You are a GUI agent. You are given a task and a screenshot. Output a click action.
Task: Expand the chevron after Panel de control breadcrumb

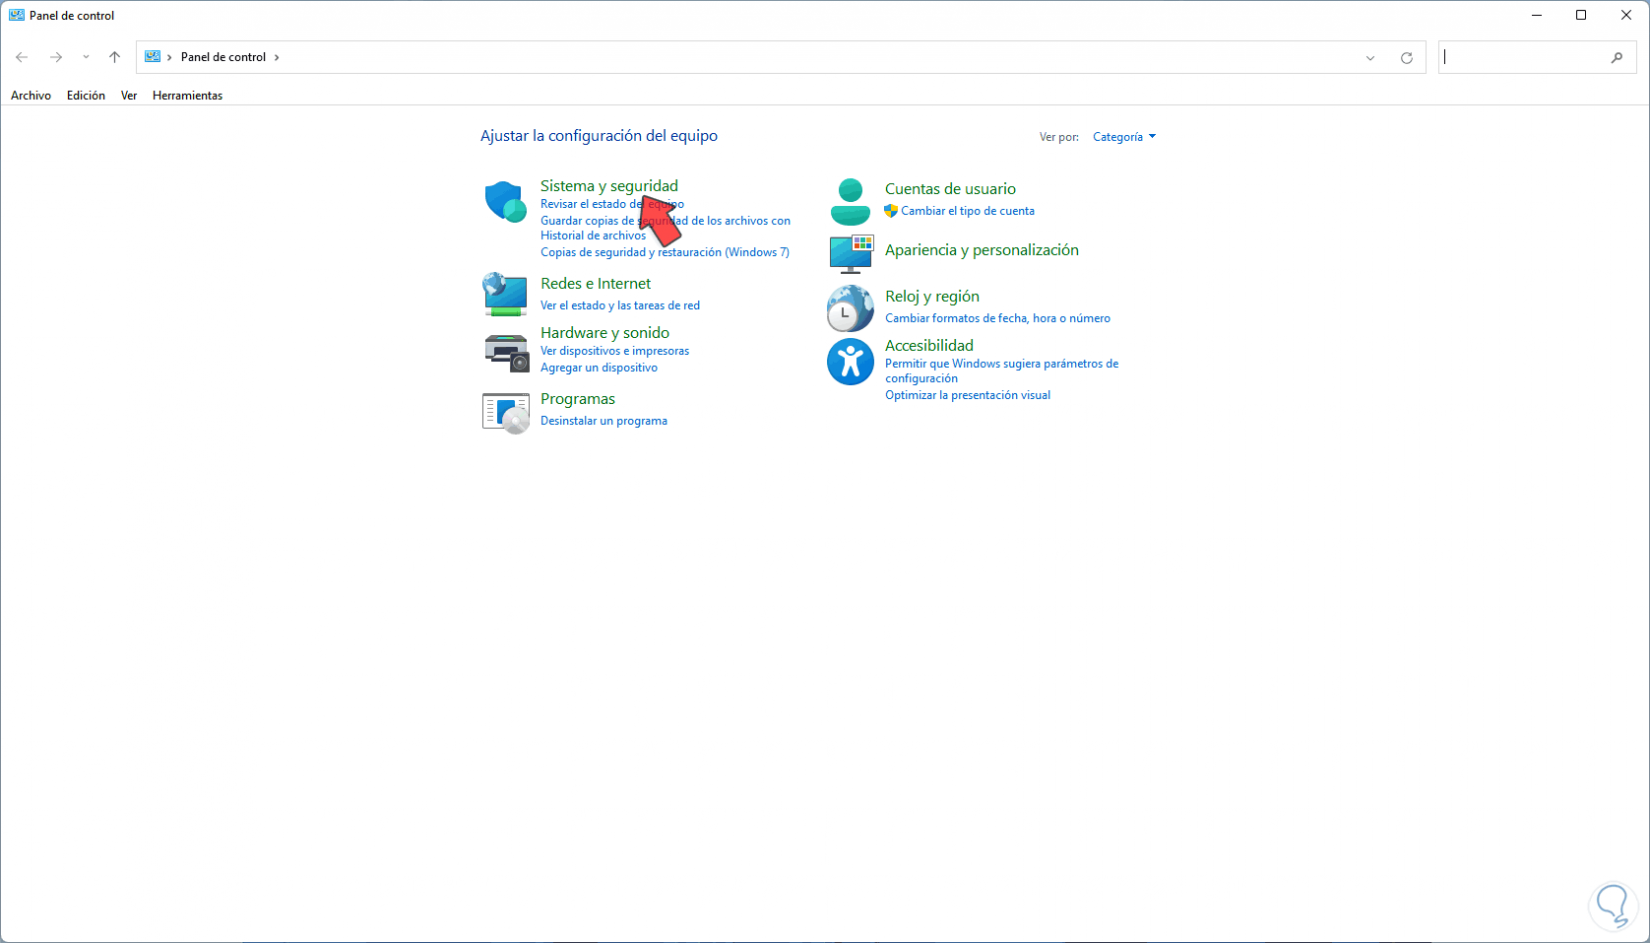[x=277, y=57]
